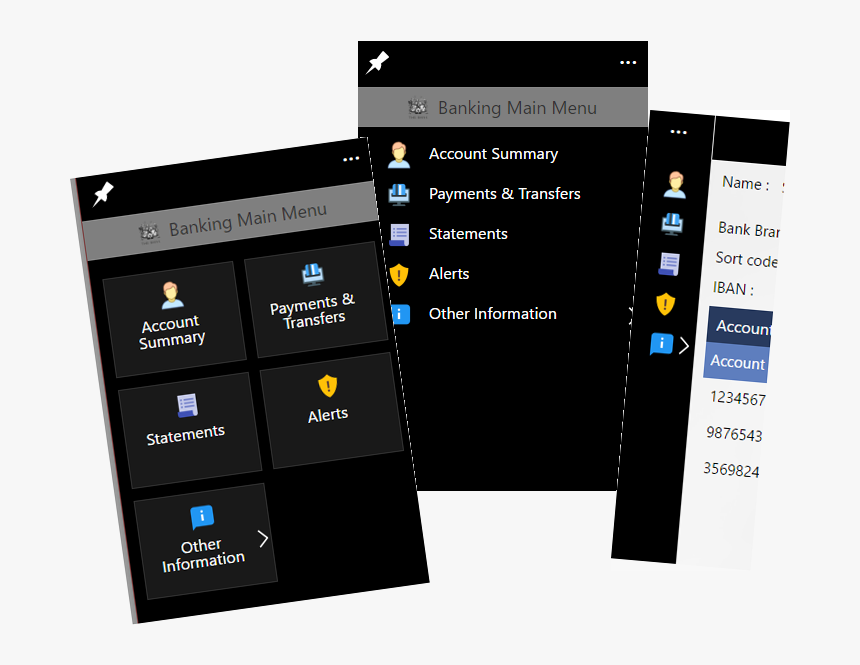Open the Payments & Transfers tile

pos(312,299)
